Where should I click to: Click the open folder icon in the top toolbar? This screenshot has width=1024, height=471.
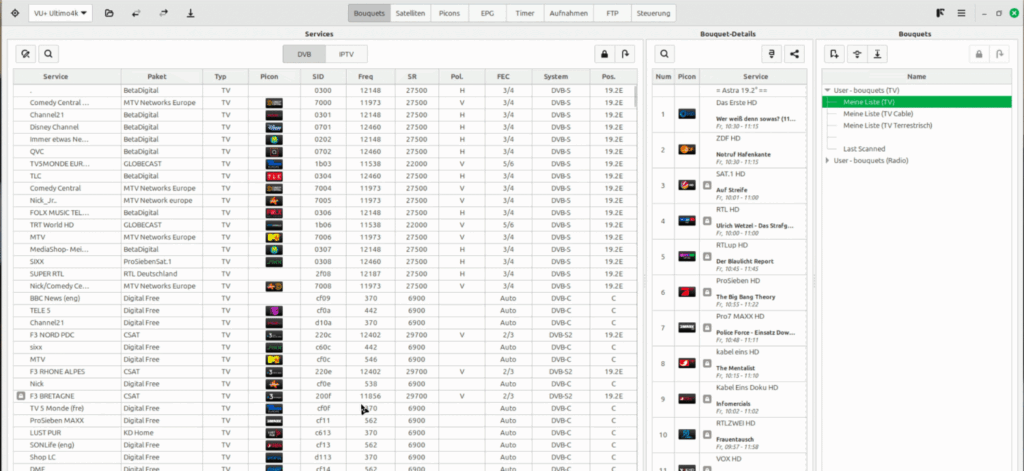(108, 13)
